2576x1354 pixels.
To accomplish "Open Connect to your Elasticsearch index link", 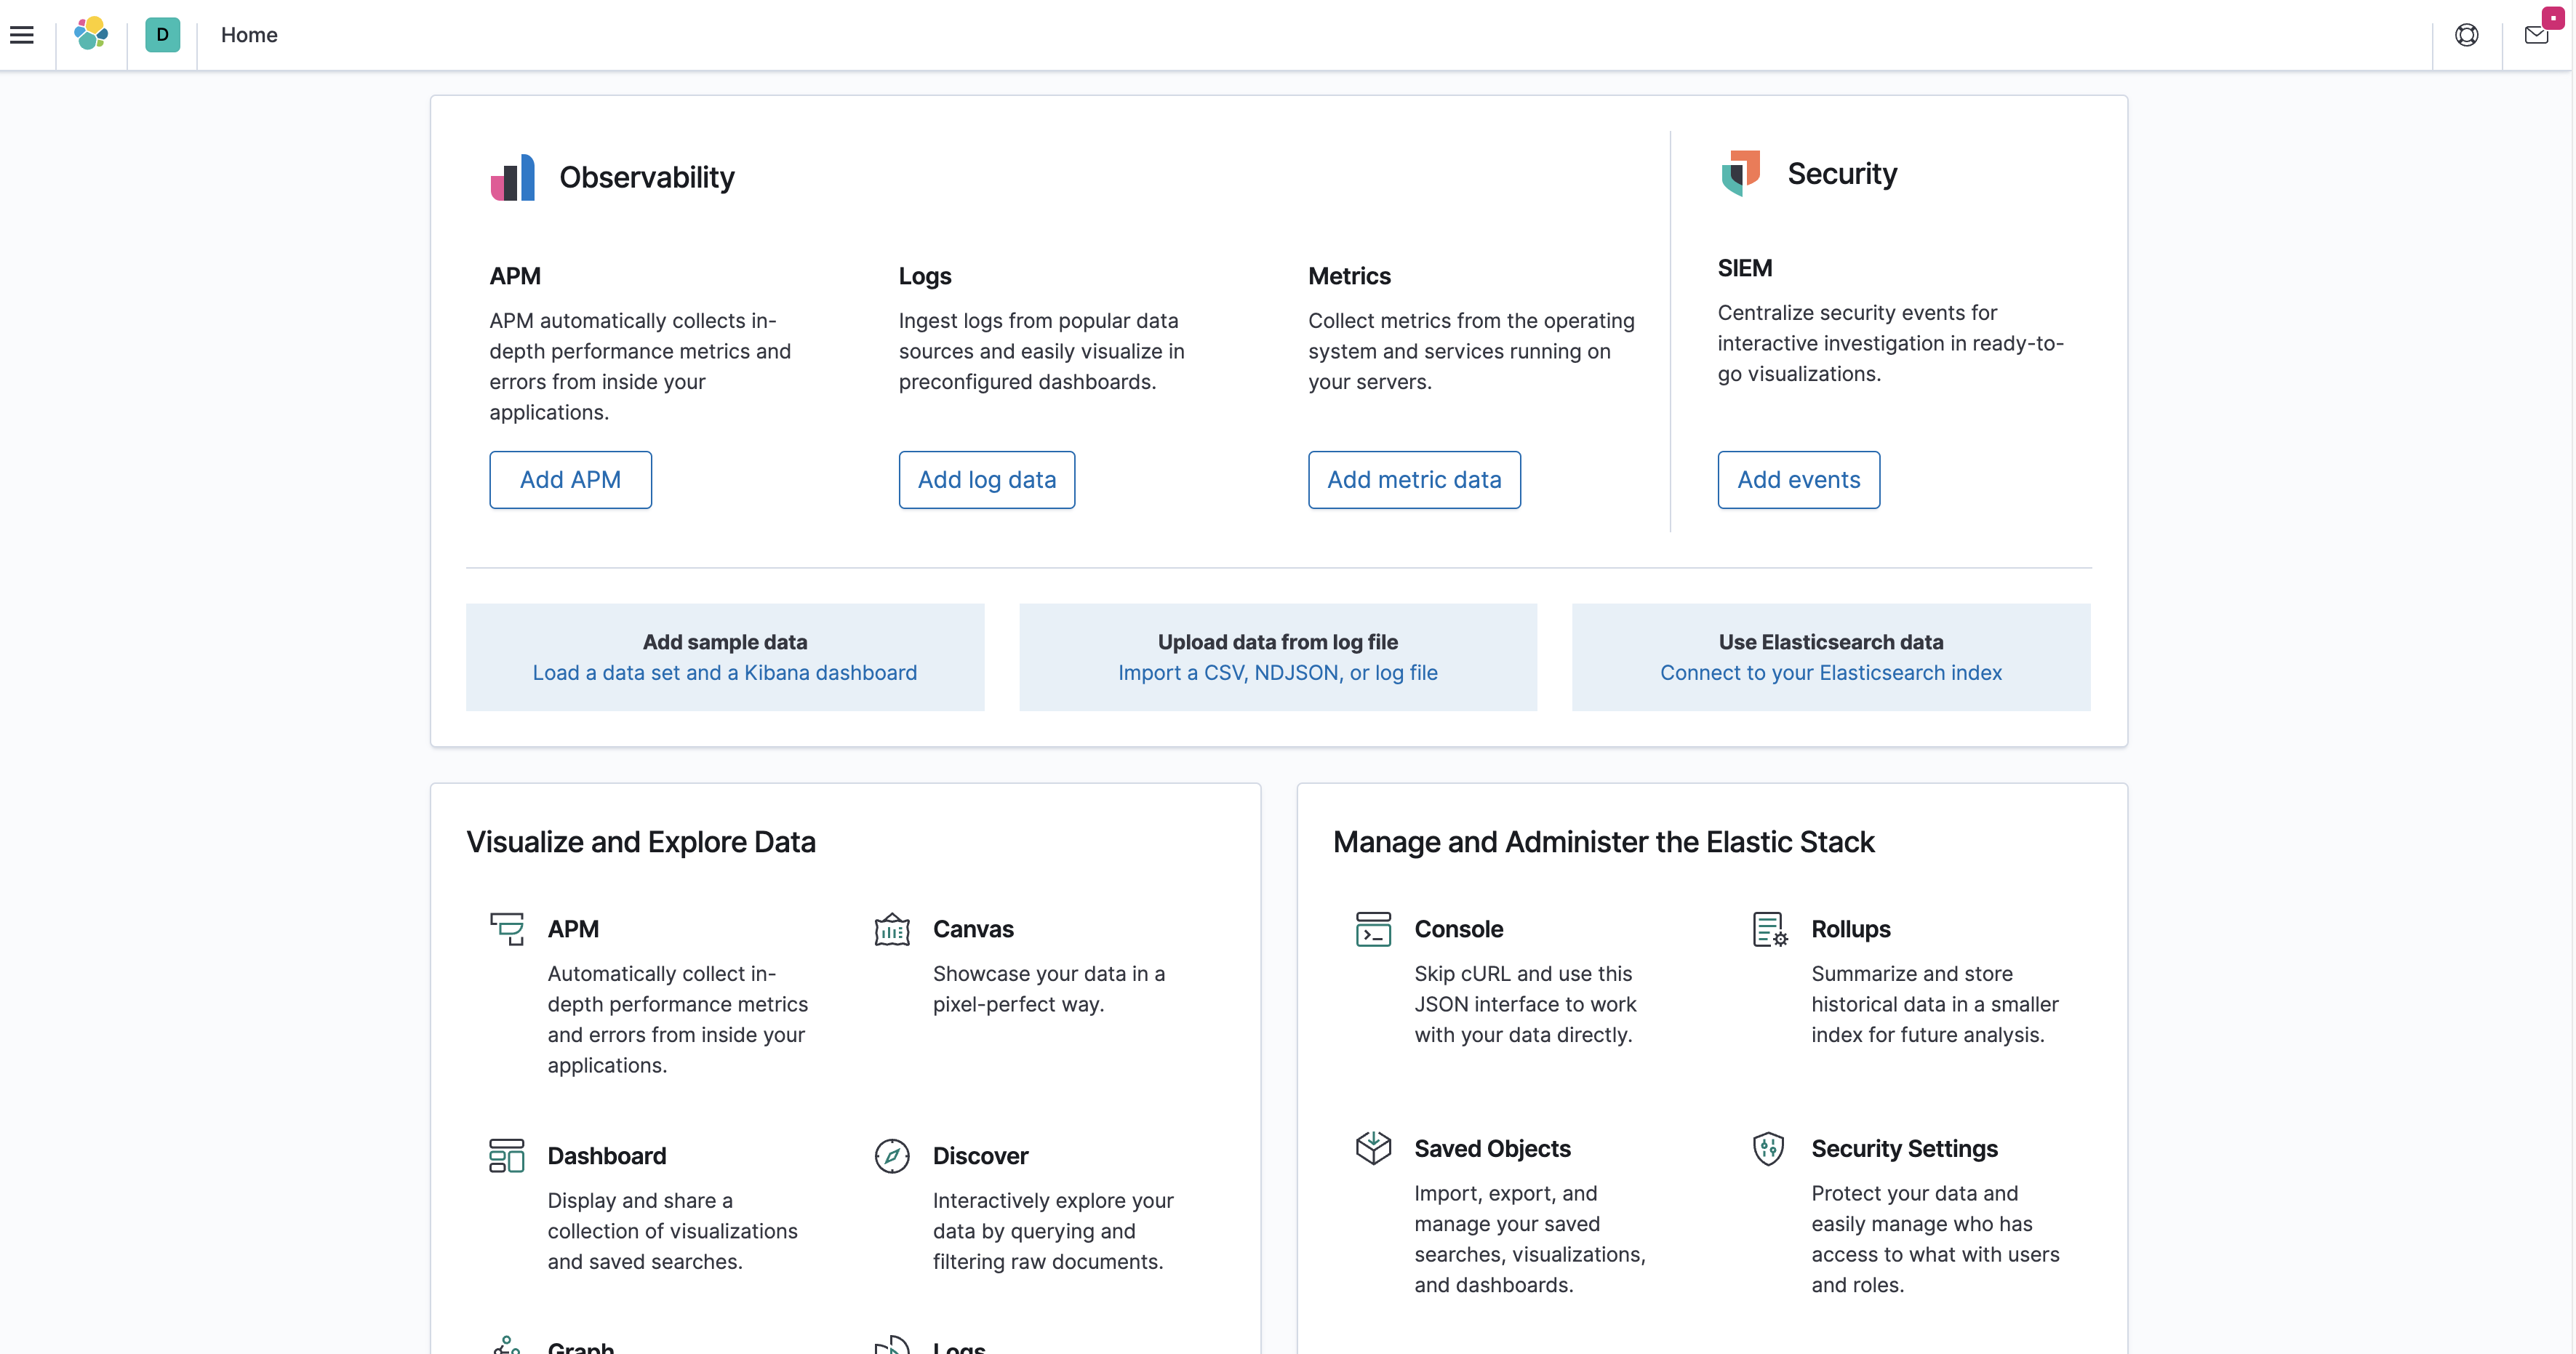I will tap(1830, 673).
